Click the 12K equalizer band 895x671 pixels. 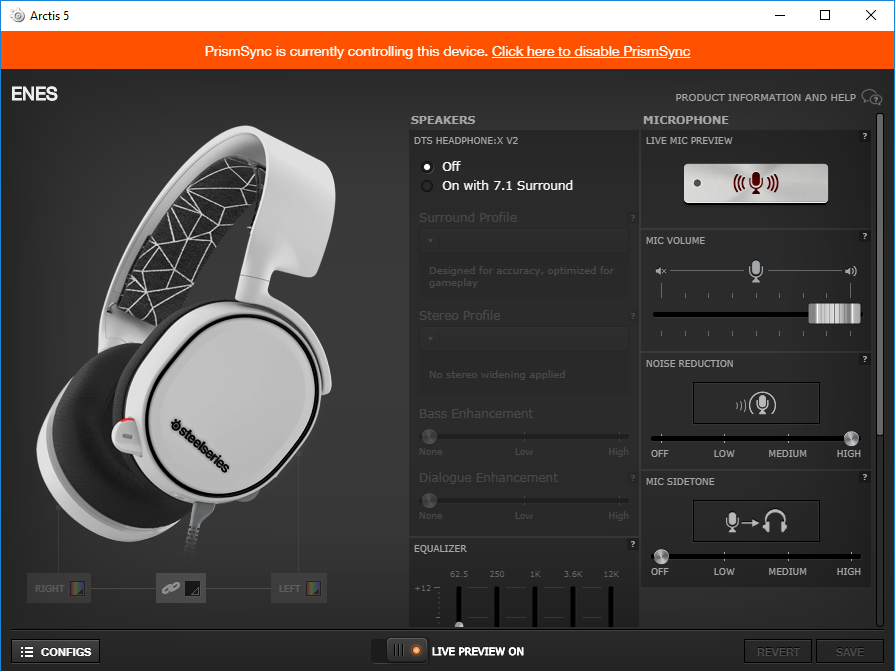point(611,606)
